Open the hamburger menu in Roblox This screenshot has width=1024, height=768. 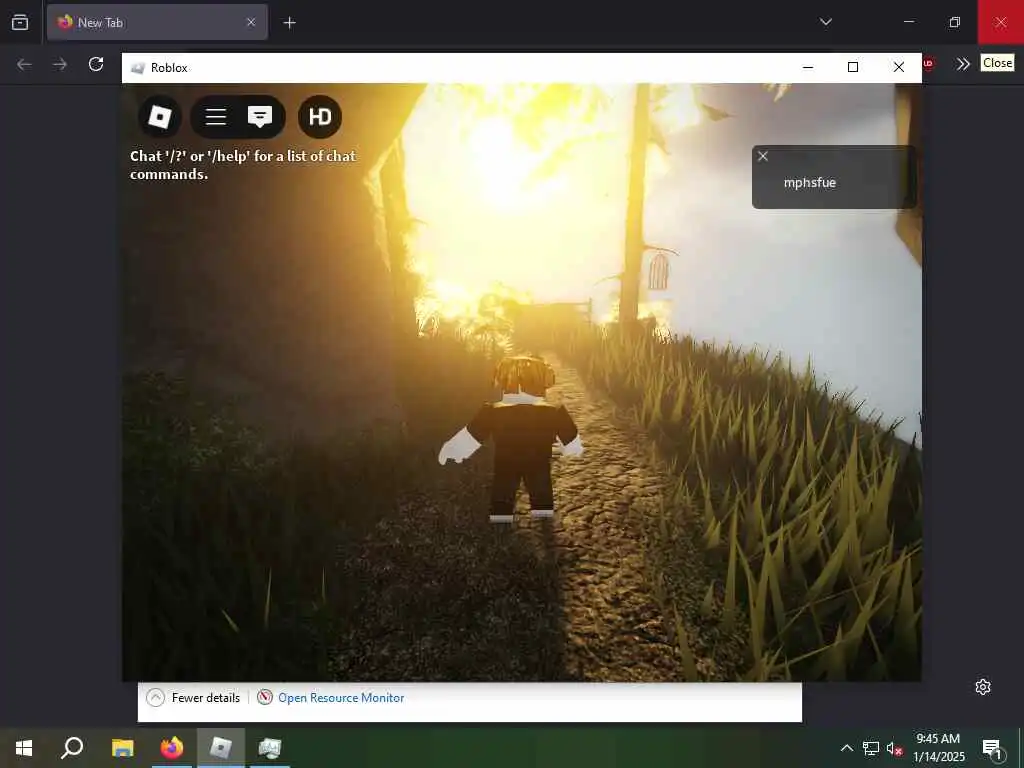pyautogui.click(x=216, y=117)
